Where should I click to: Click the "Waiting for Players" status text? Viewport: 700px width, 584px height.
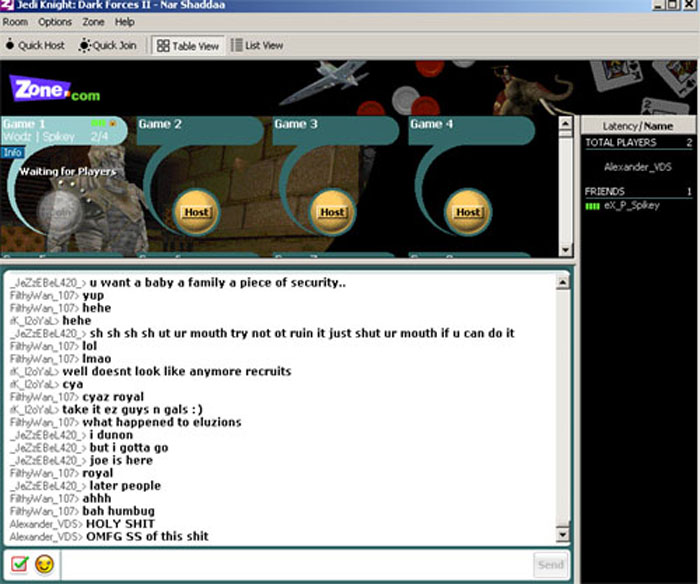(x=67, y=171)
